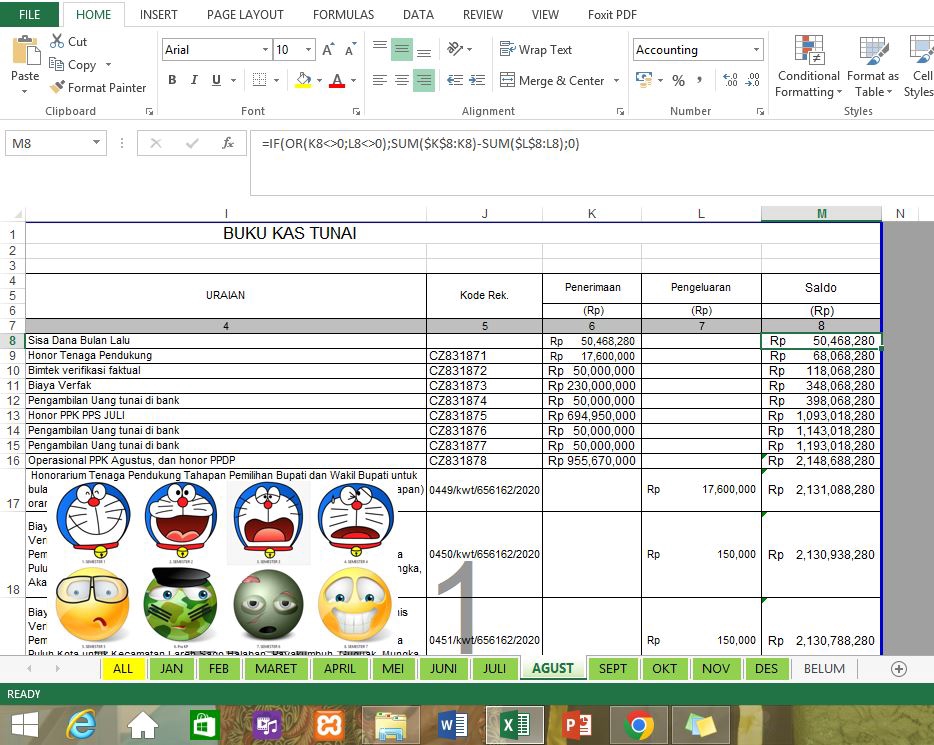Switch to the FORMULAS ribbon tab
The height and width of the screenshot is (745, 934).
click(x=343, y=14)
